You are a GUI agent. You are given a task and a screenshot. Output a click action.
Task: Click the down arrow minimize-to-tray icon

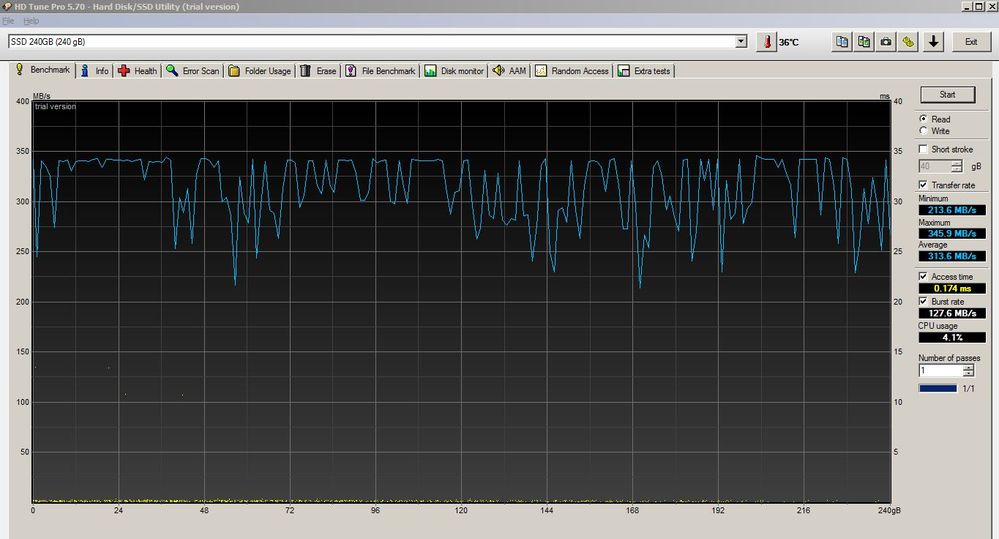[933, 42]
